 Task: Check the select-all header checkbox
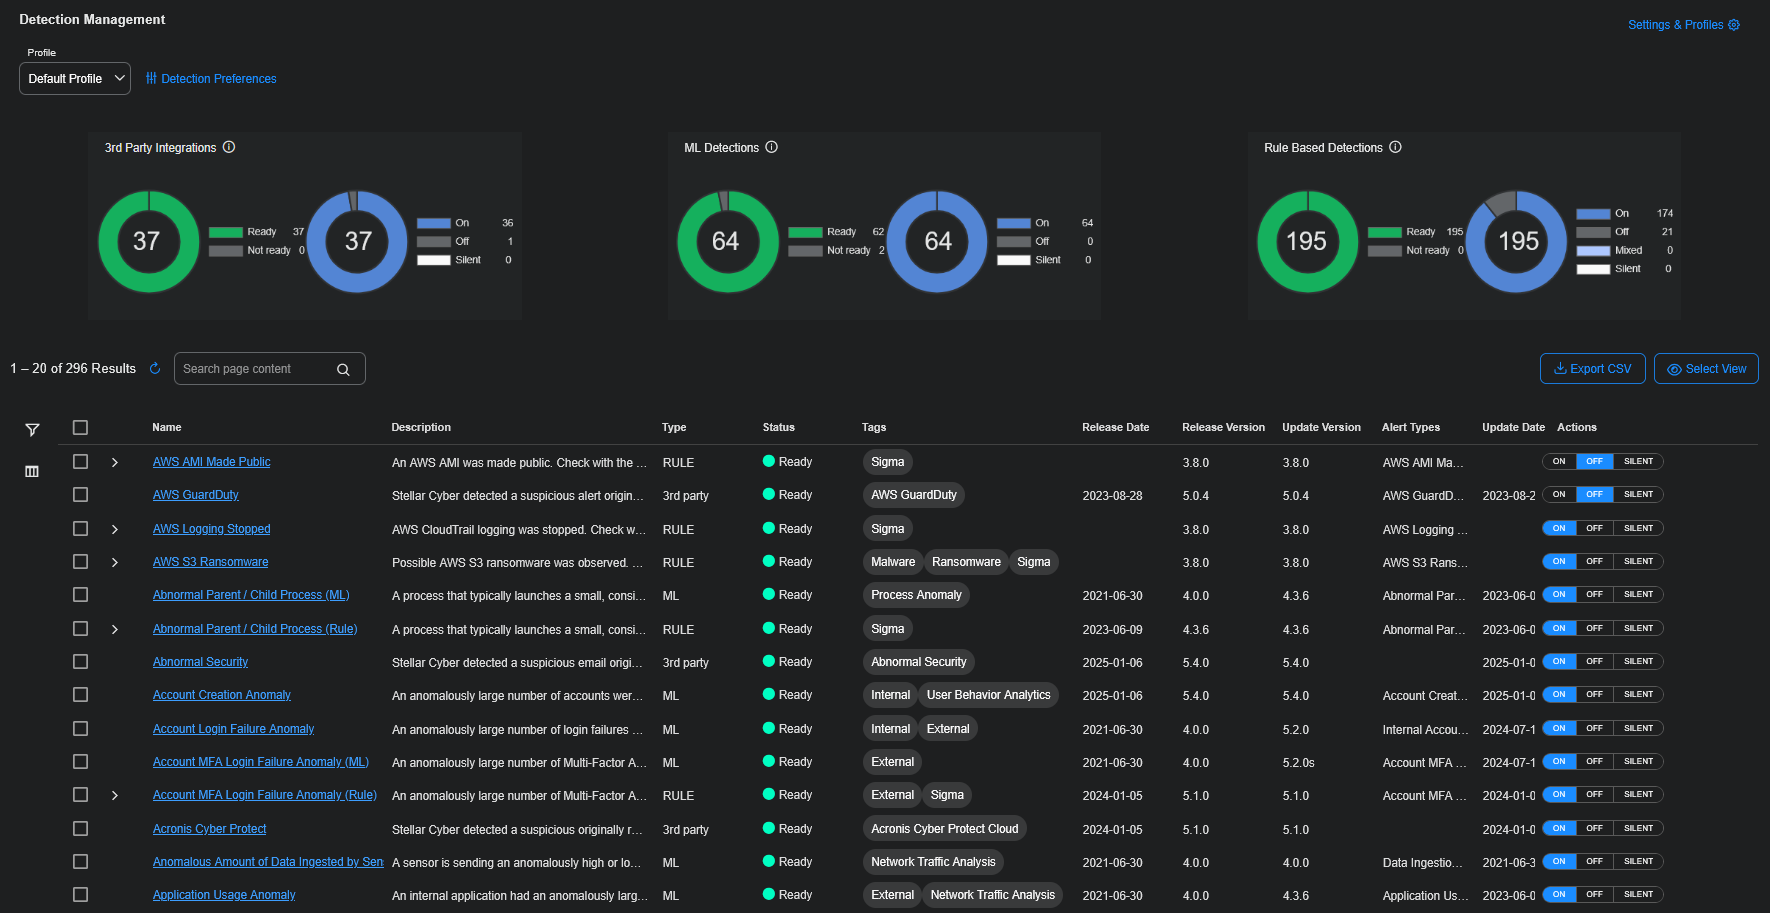point(81,428)
